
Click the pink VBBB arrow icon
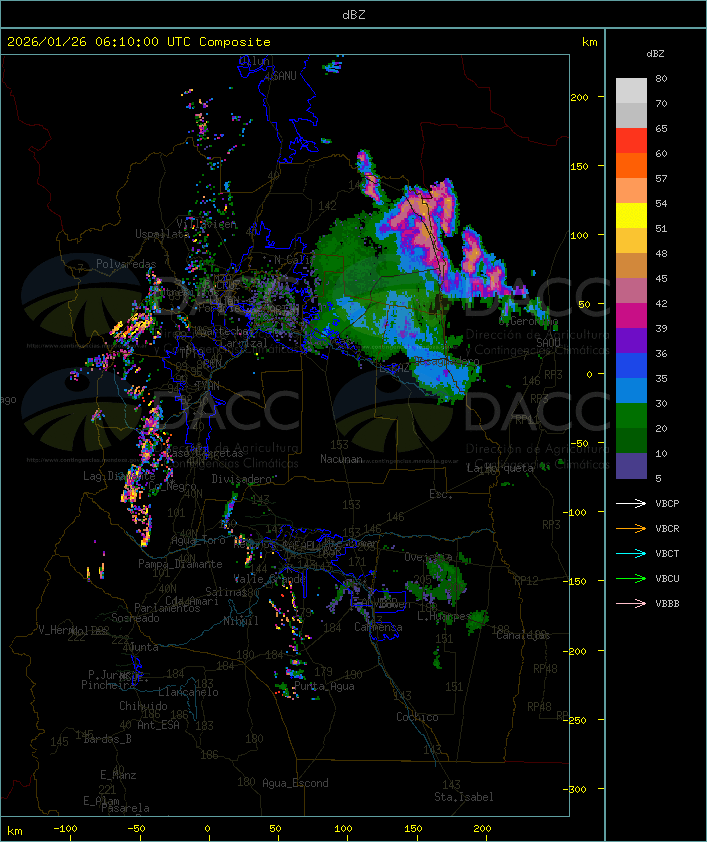click(x=631, y=603)
